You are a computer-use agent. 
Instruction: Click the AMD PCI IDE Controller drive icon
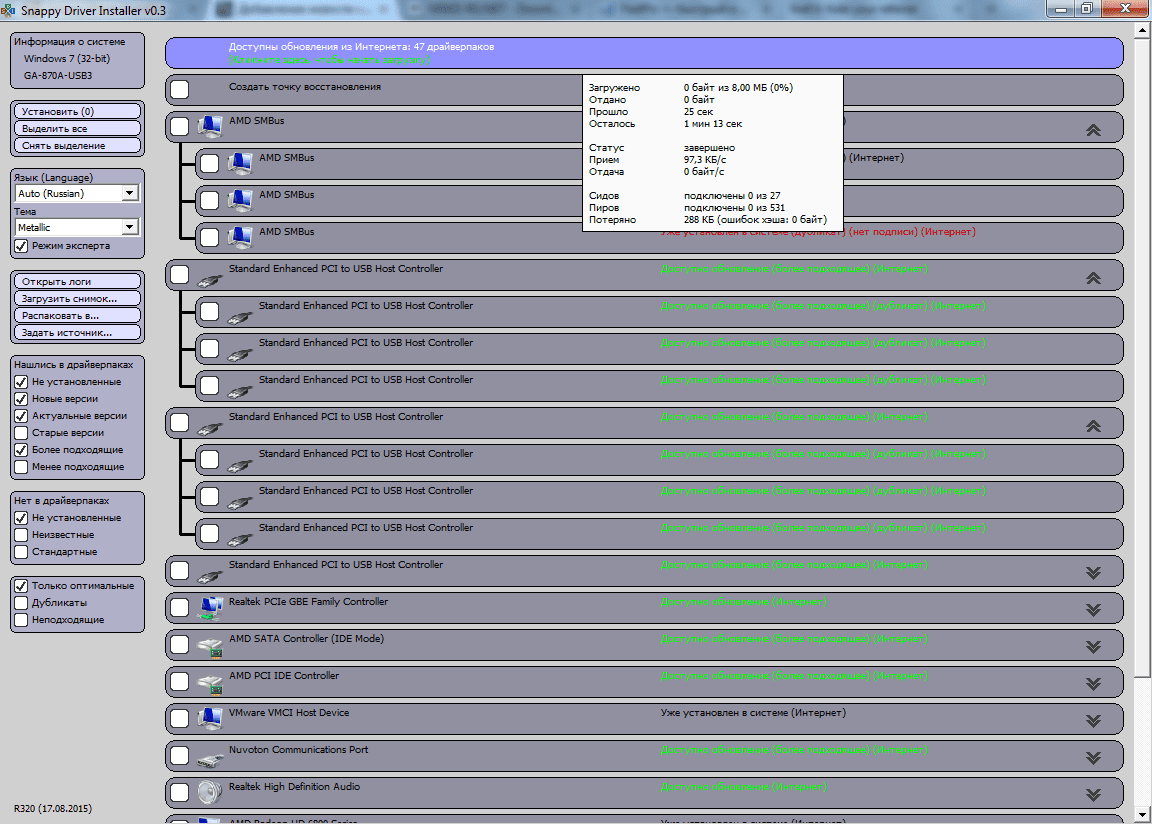point(210,684)
